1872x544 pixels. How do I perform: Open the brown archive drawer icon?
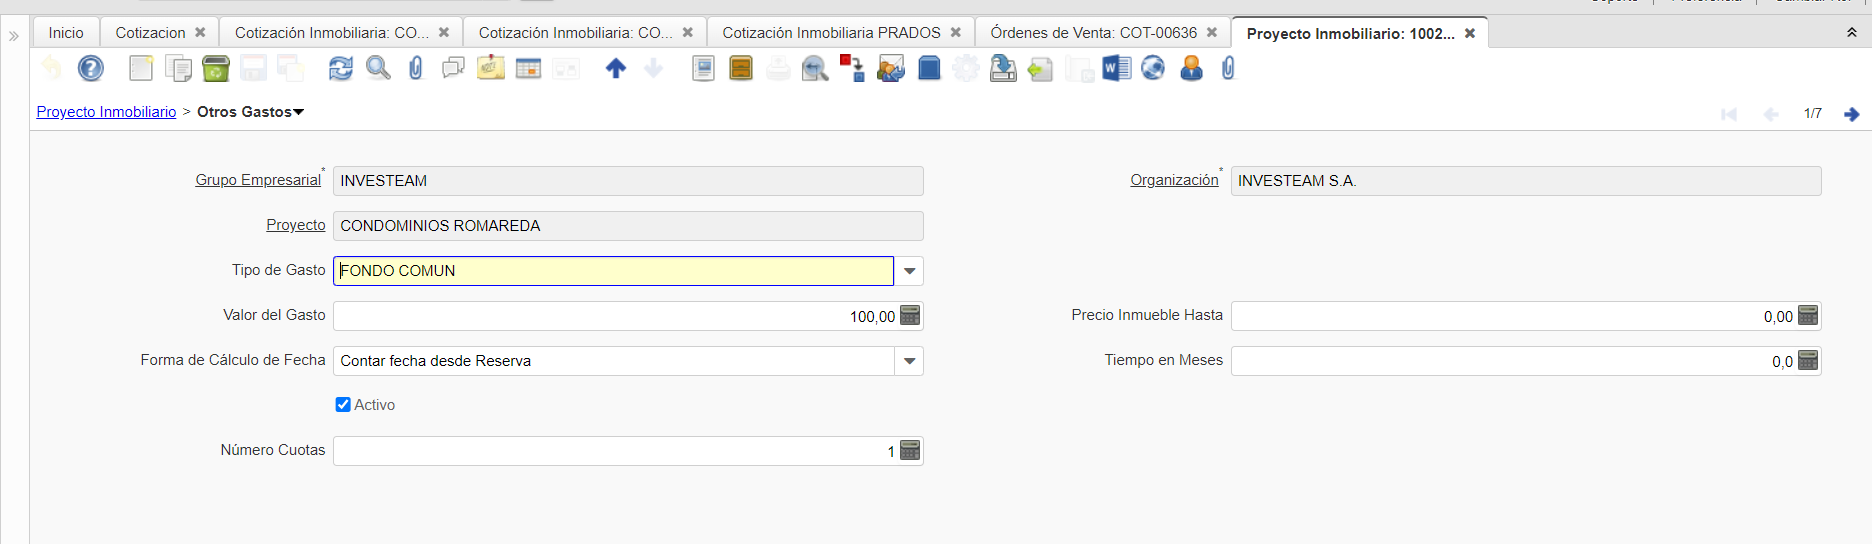point(741,68)
